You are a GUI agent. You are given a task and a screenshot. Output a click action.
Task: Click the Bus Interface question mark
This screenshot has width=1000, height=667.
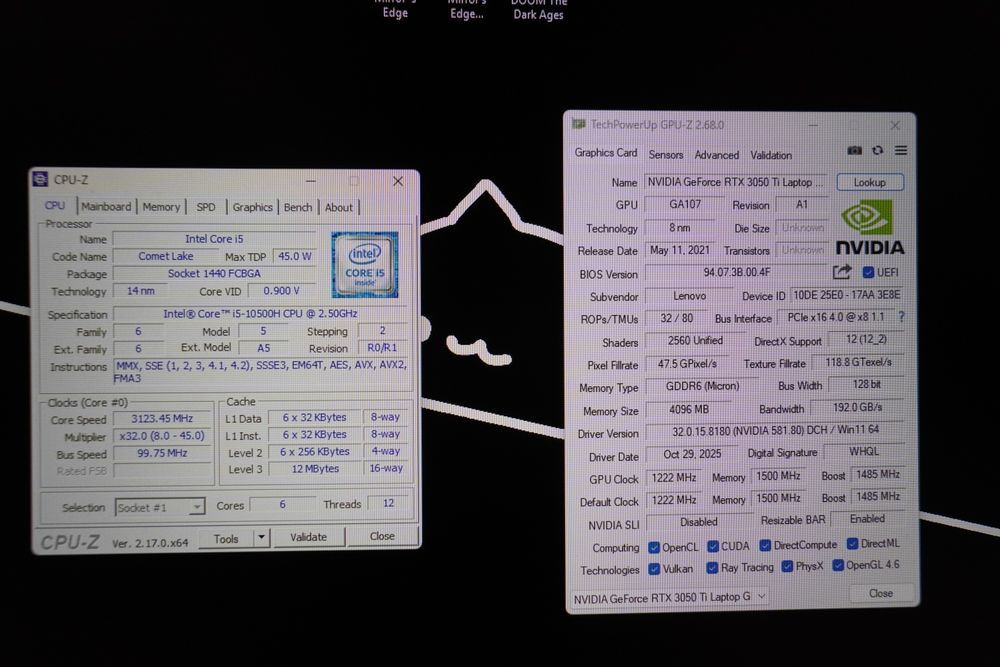(901, 316)
